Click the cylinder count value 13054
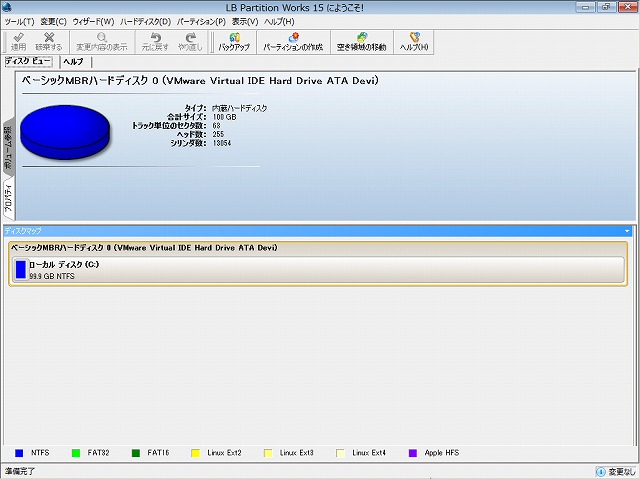 coord(222,143)
